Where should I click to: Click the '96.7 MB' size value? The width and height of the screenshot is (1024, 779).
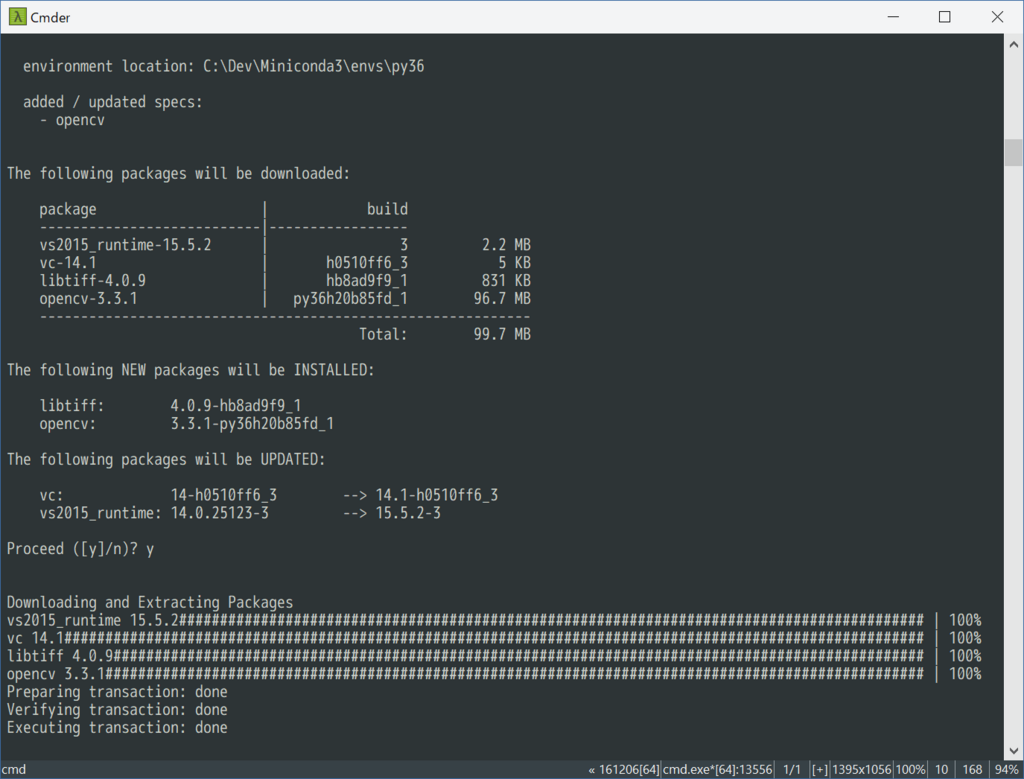point(502,298)
